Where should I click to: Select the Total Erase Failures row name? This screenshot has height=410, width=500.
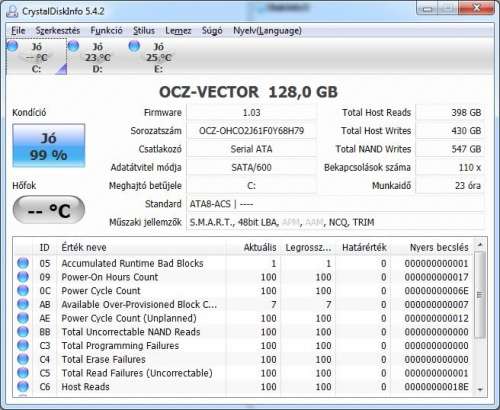[x=103, y=359]
